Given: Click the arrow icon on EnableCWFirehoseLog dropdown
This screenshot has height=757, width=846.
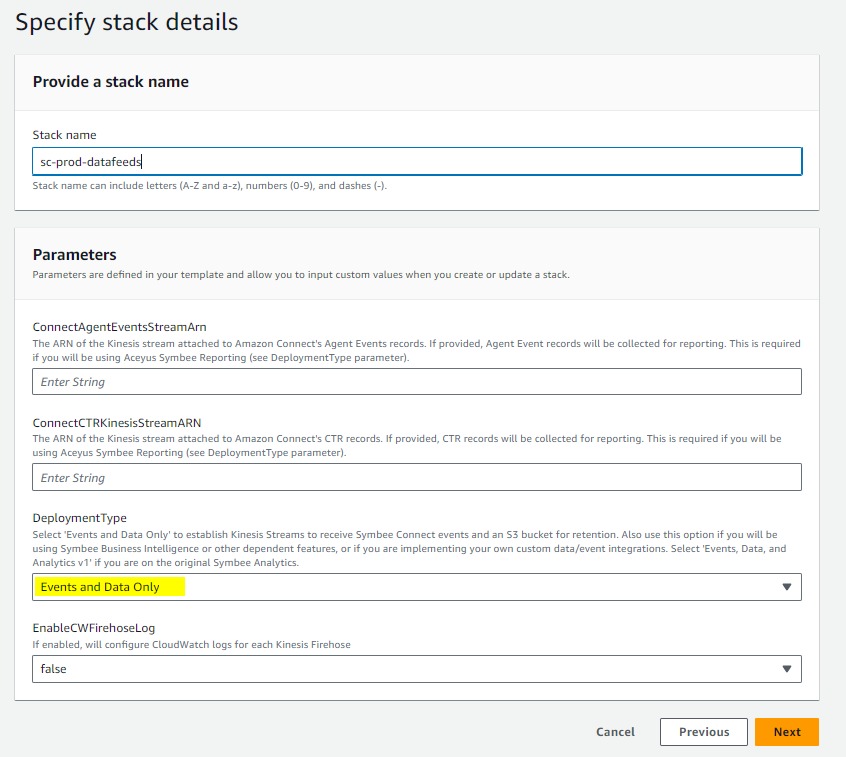Looking at the screenshot, I should click(x=787, y=669).
